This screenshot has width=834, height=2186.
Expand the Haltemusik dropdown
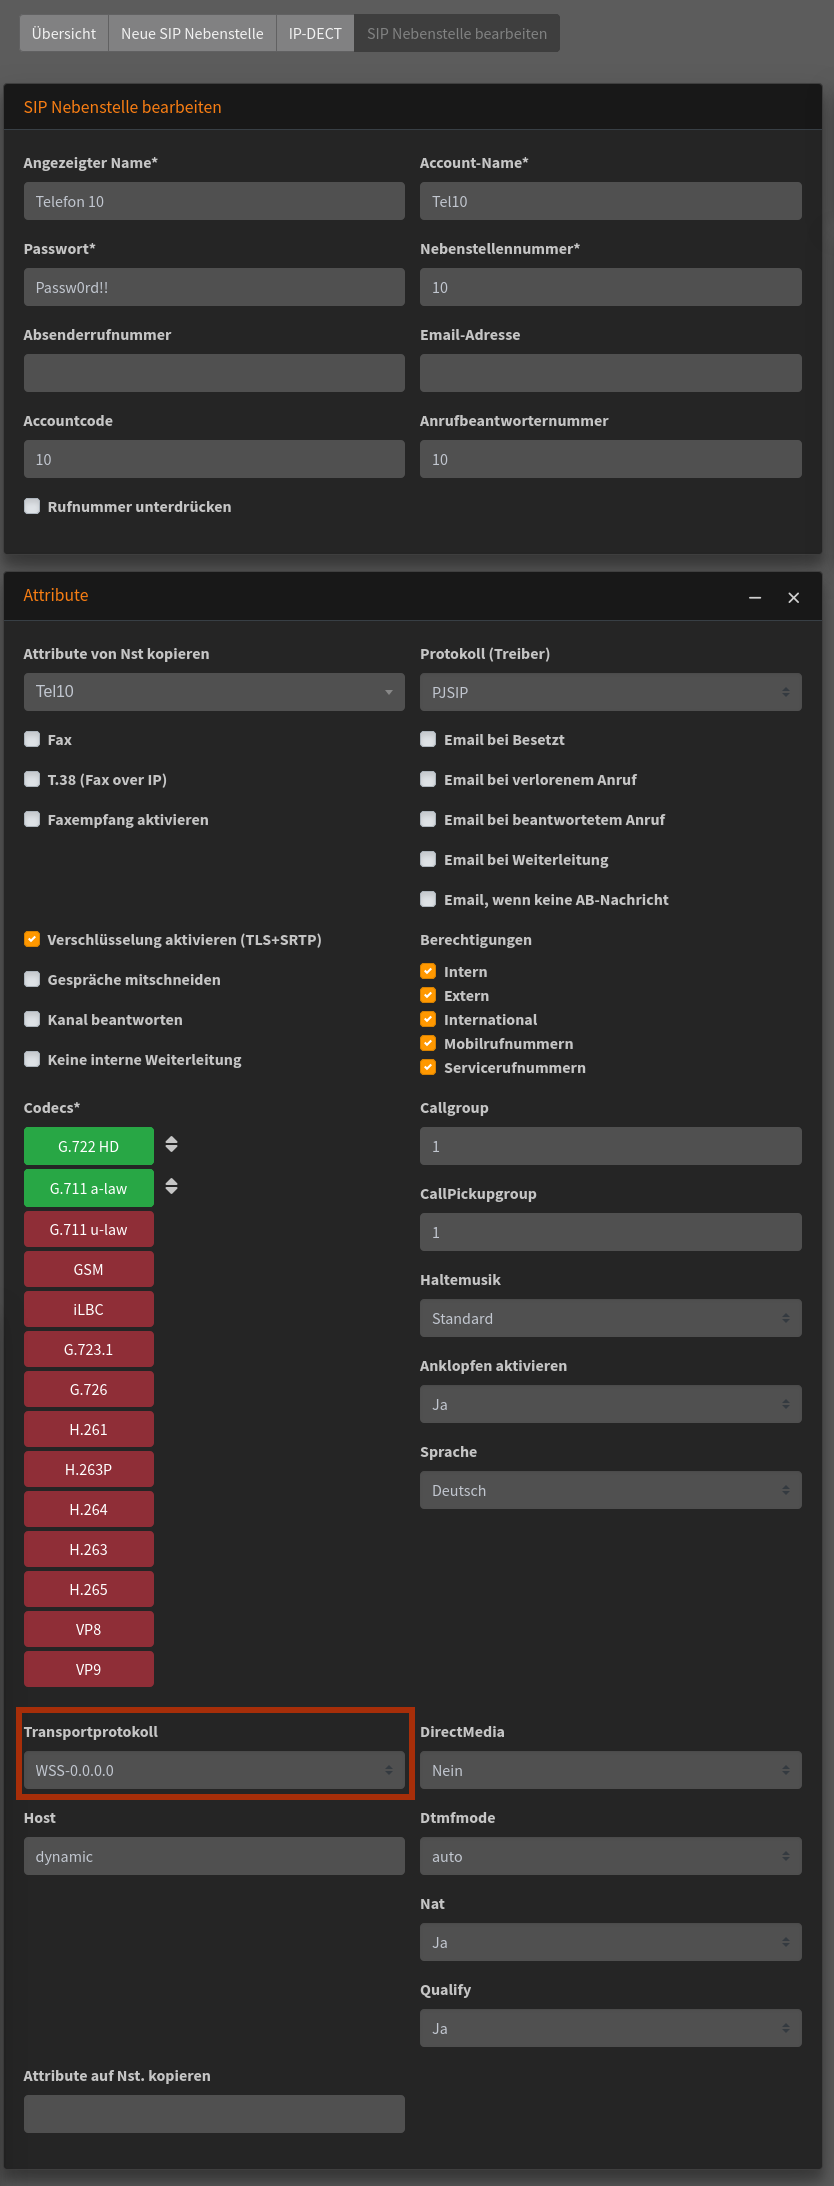coord(611,1318)
